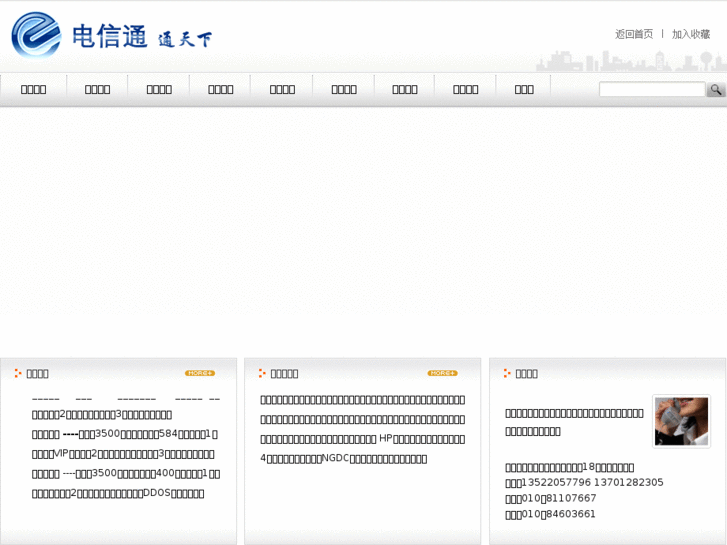
Task: Click the address line containing 18
Action: (x=570, y=467)
